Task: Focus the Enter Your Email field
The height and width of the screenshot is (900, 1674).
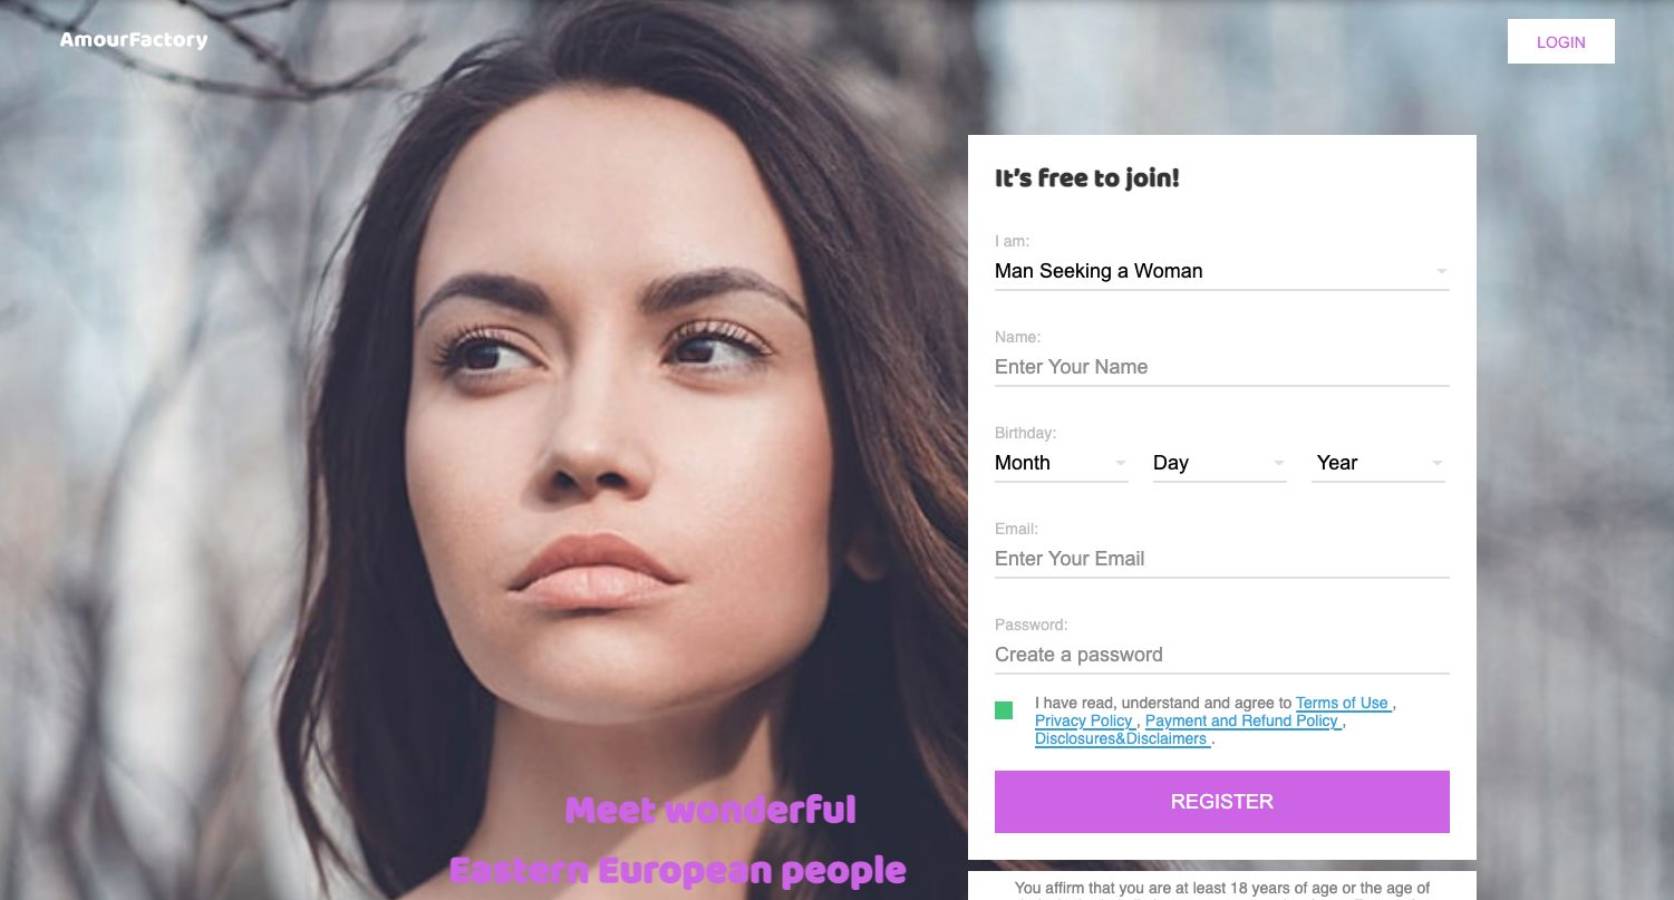Action: point(1221,559)
